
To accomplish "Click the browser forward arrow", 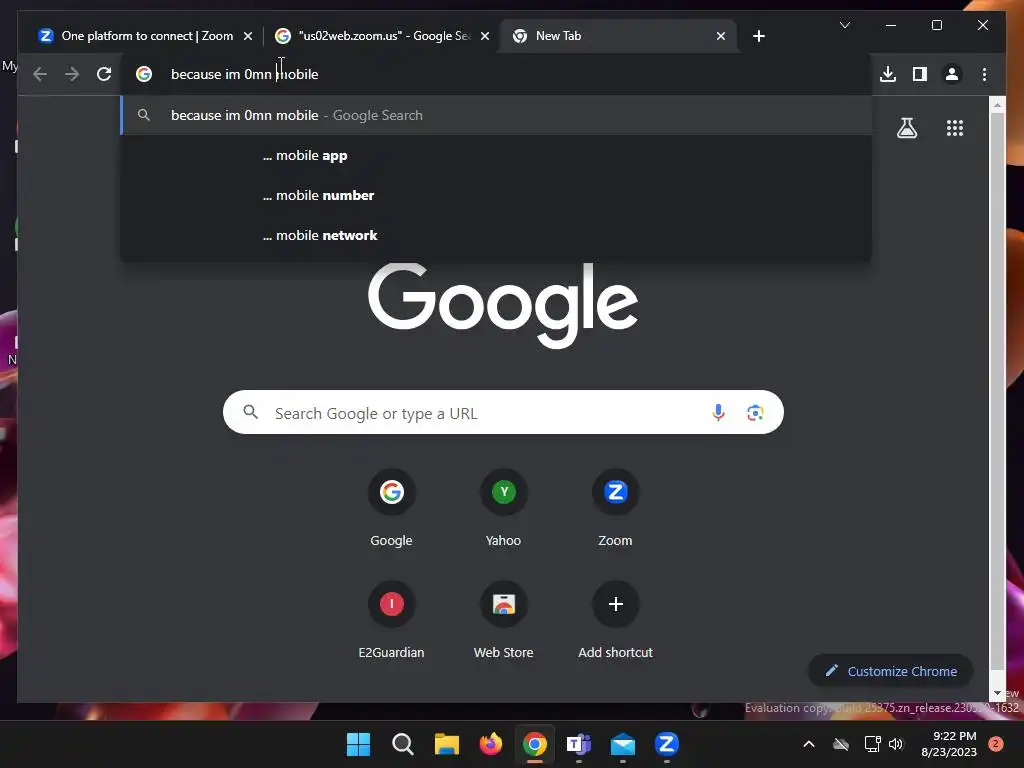I will [x=72, y=74].
